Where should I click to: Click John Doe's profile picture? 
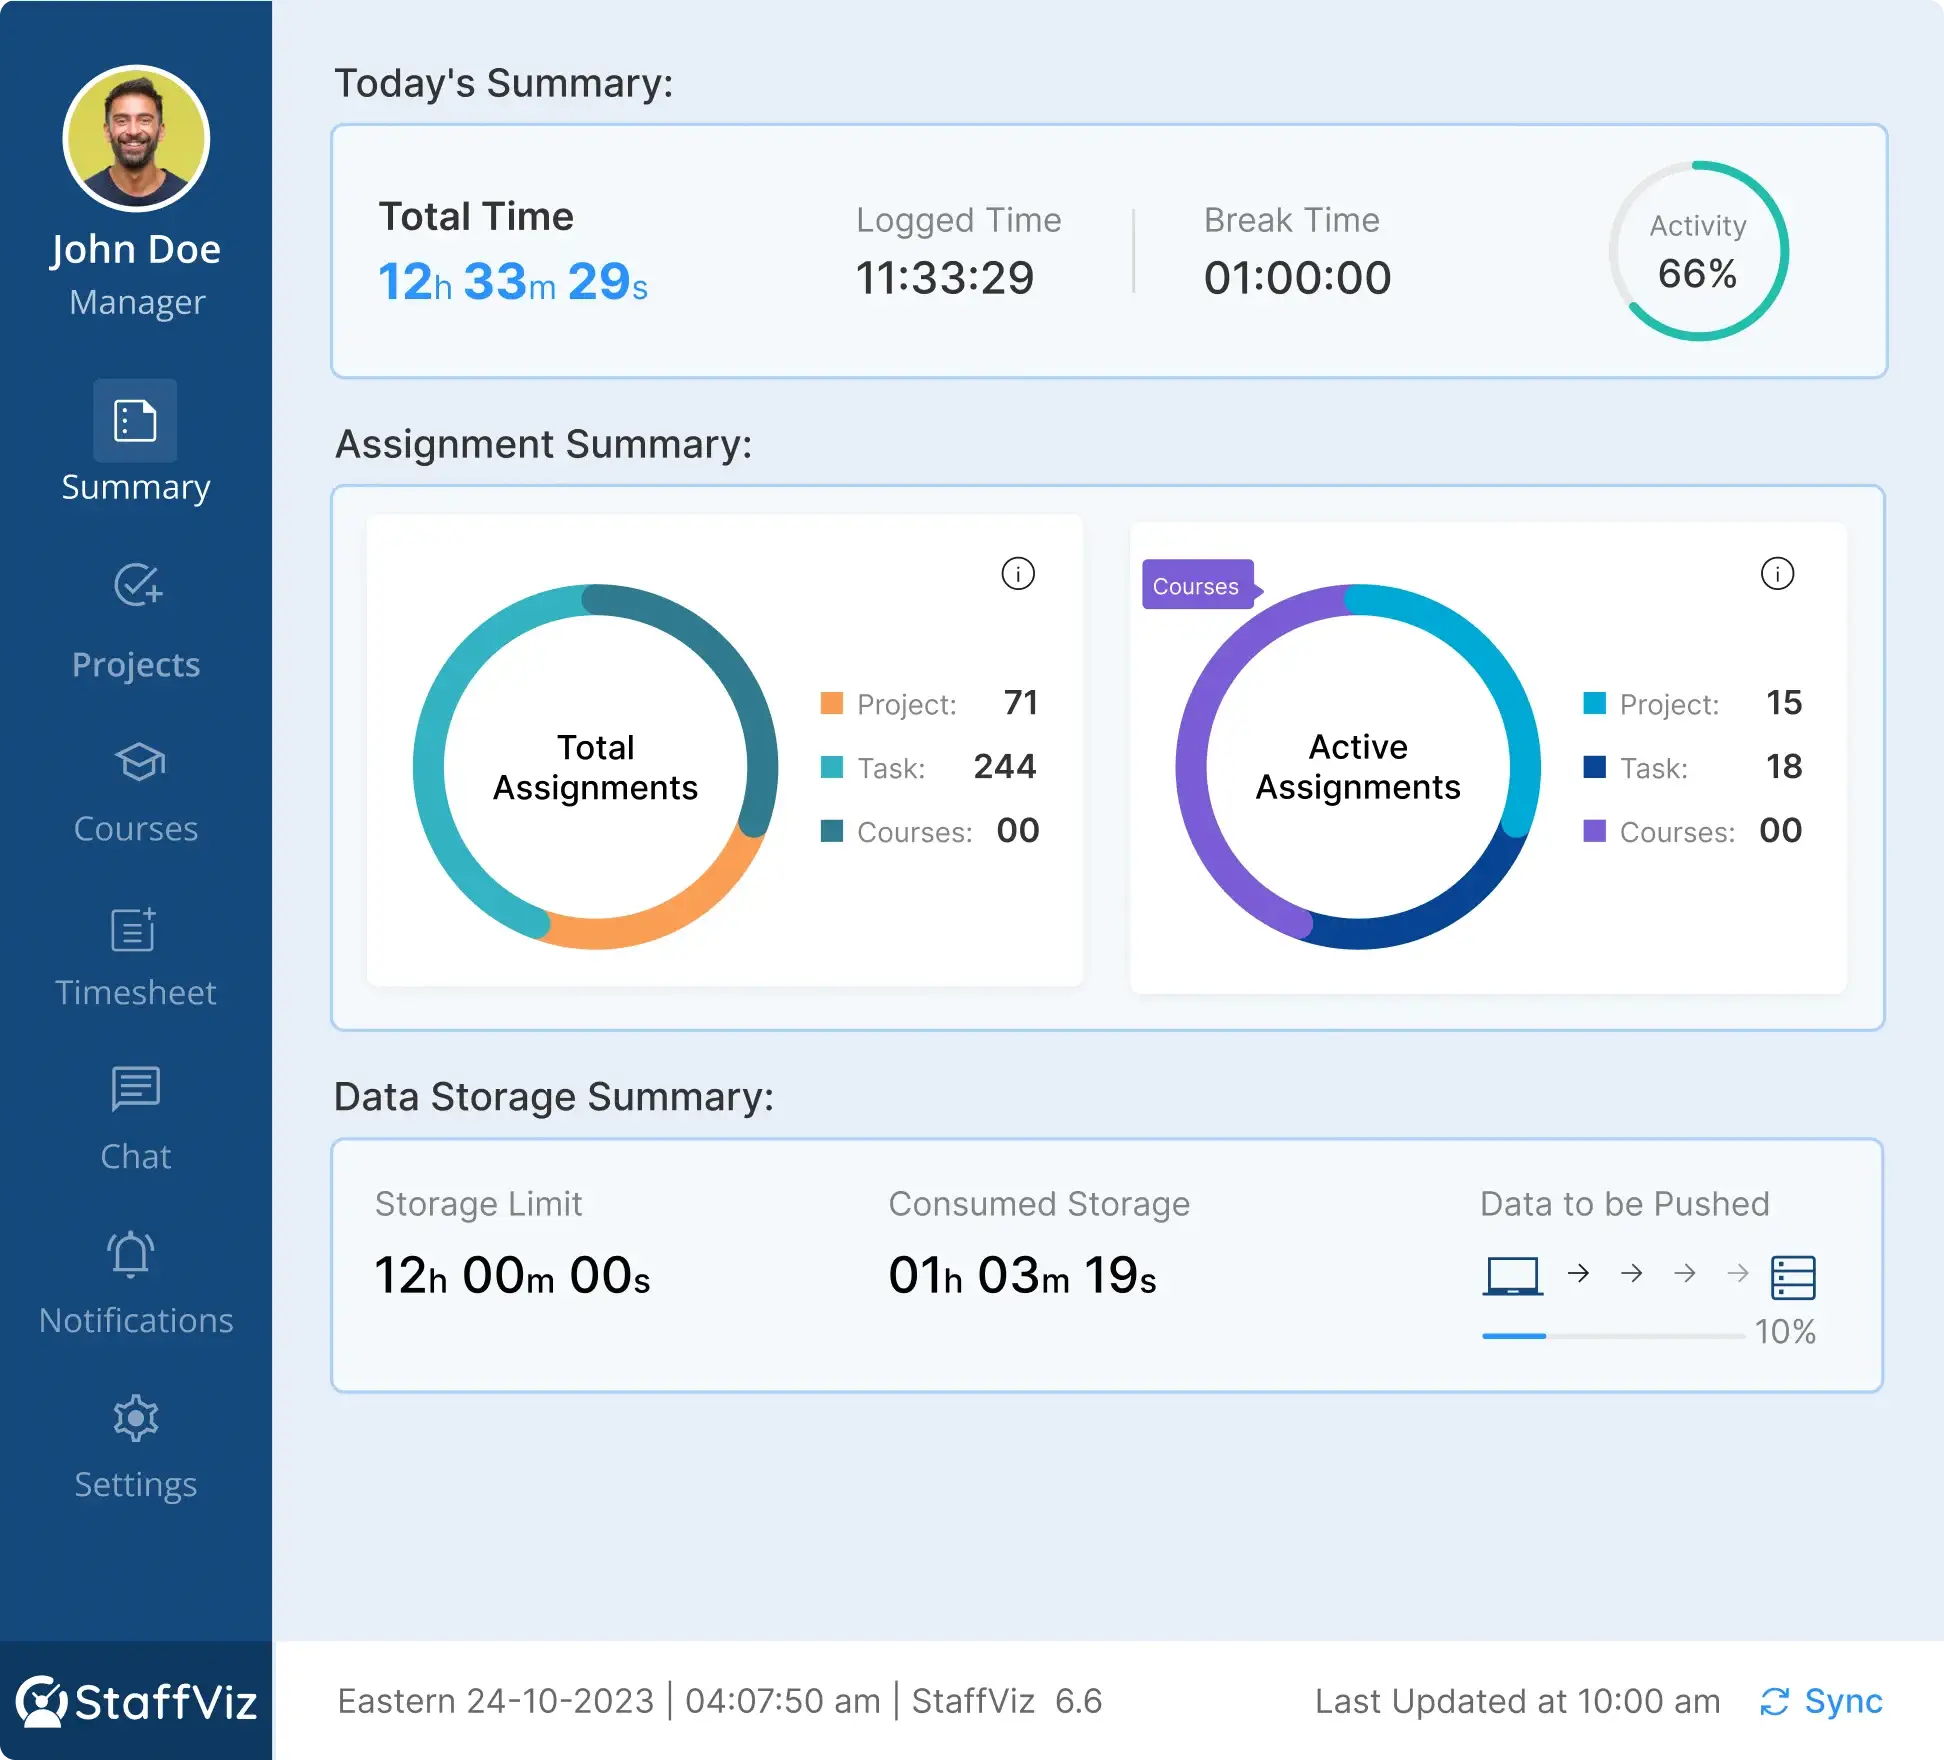pos(136,139)
